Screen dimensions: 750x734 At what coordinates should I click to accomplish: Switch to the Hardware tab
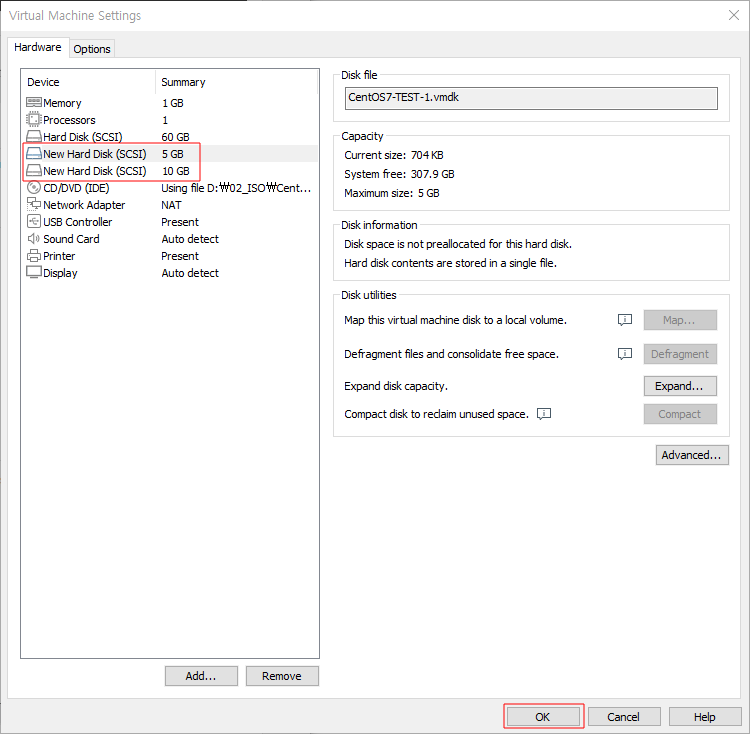(38, 47)
